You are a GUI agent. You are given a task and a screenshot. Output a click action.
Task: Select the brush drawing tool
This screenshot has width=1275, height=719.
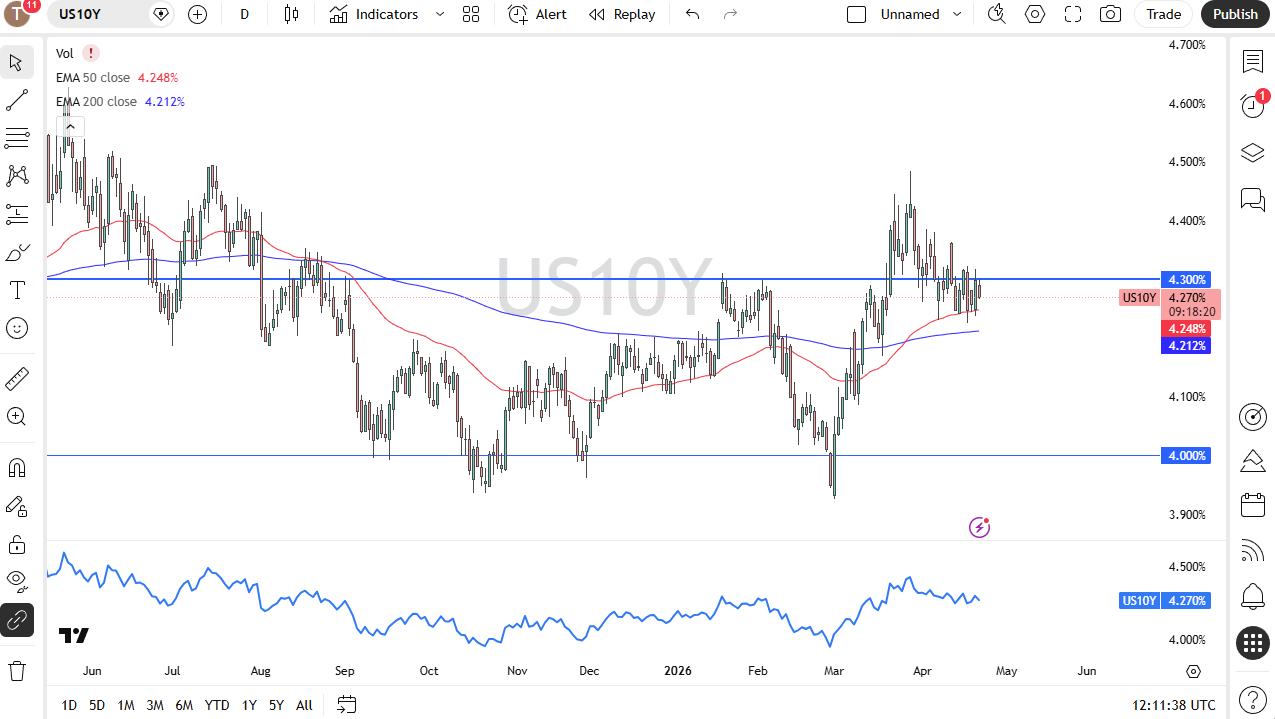17,252
